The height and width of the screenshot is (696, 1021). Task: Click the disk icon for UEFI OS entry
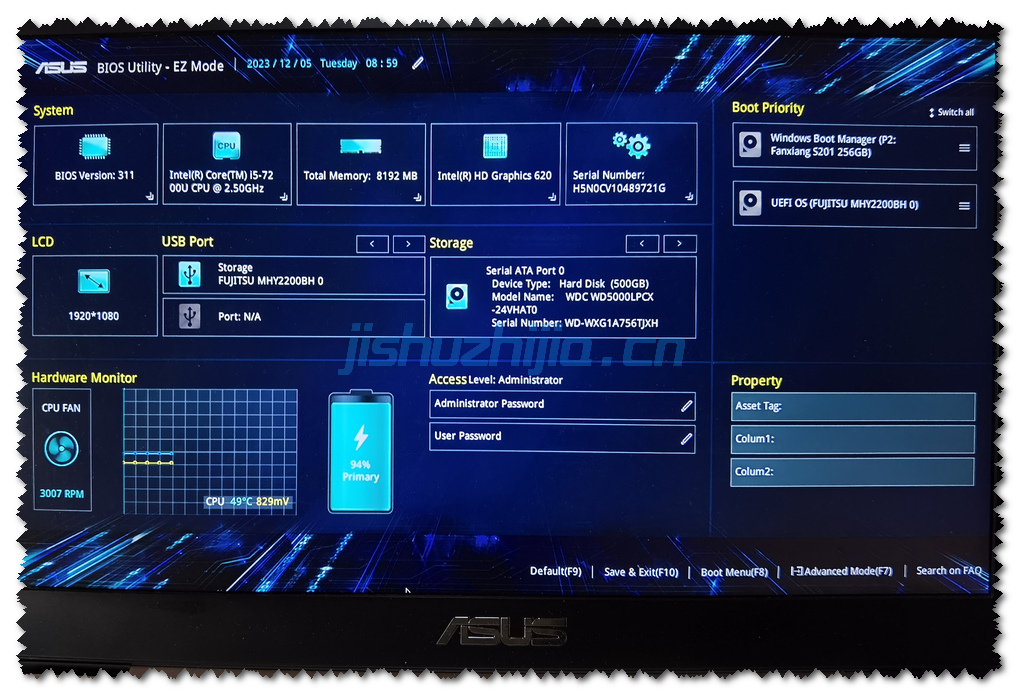point(749,203)
